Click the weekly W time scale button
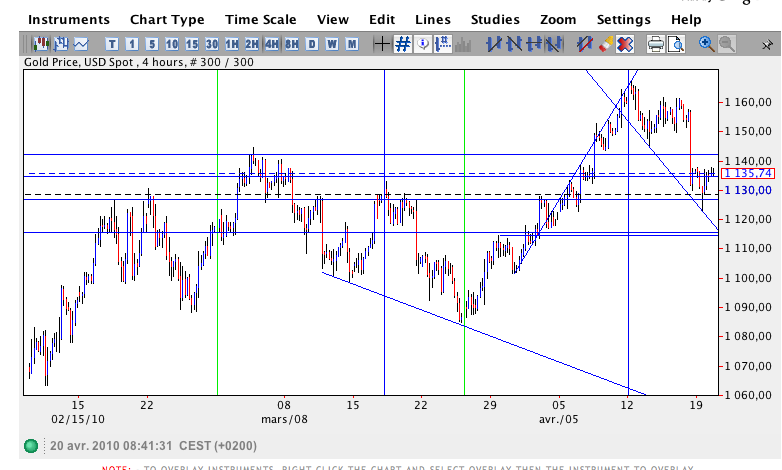This screenshot has width=782, height=470. [332, 44]
